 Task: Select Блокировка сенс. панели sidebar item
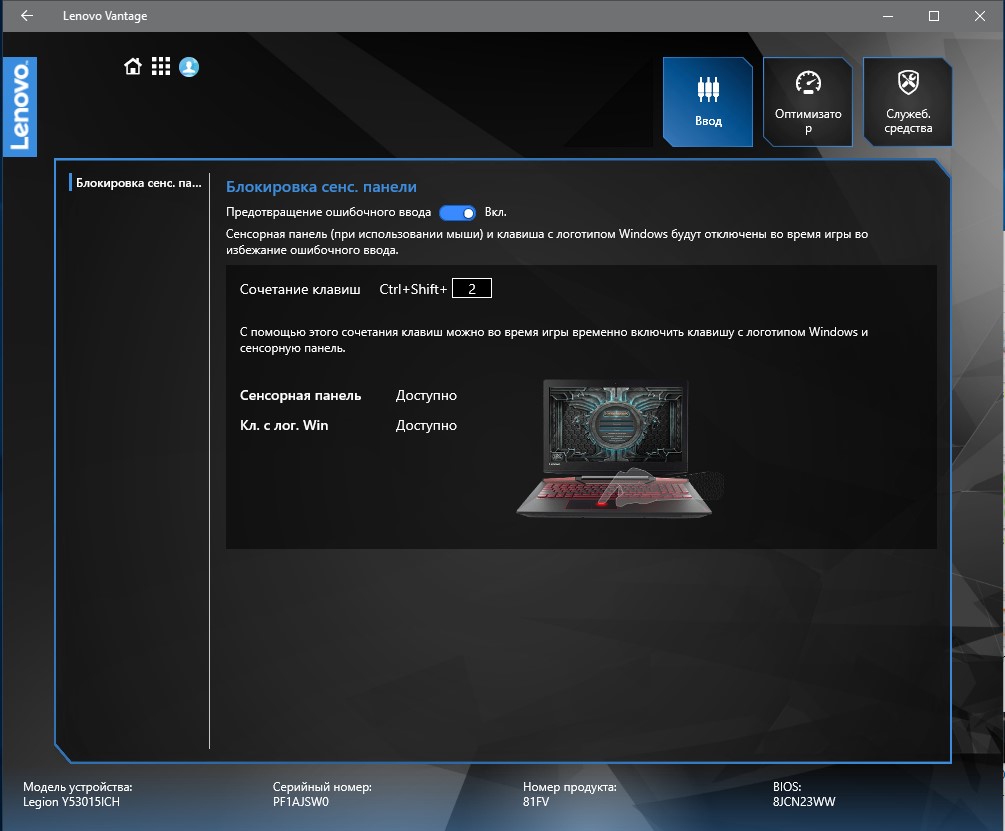tap(138, 183)
